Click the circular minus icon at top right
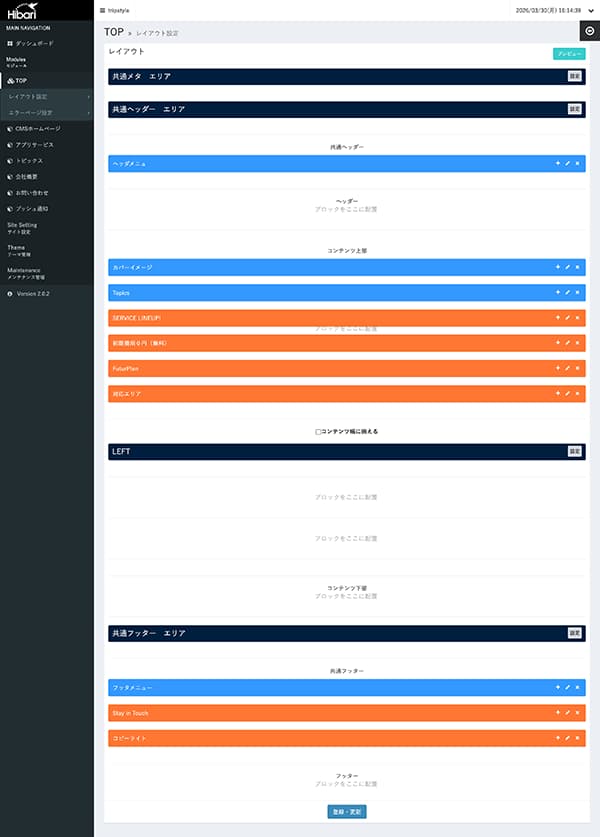The image size is (600, 837). (589, 31)
